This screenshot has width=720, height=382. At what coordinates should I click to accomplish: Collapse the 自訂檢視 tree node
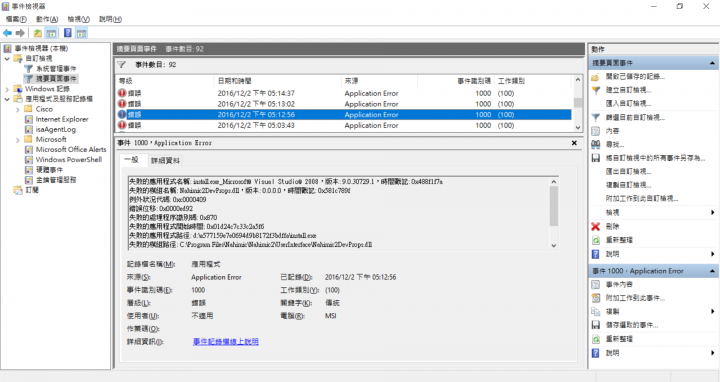click(x=7, y=59)
